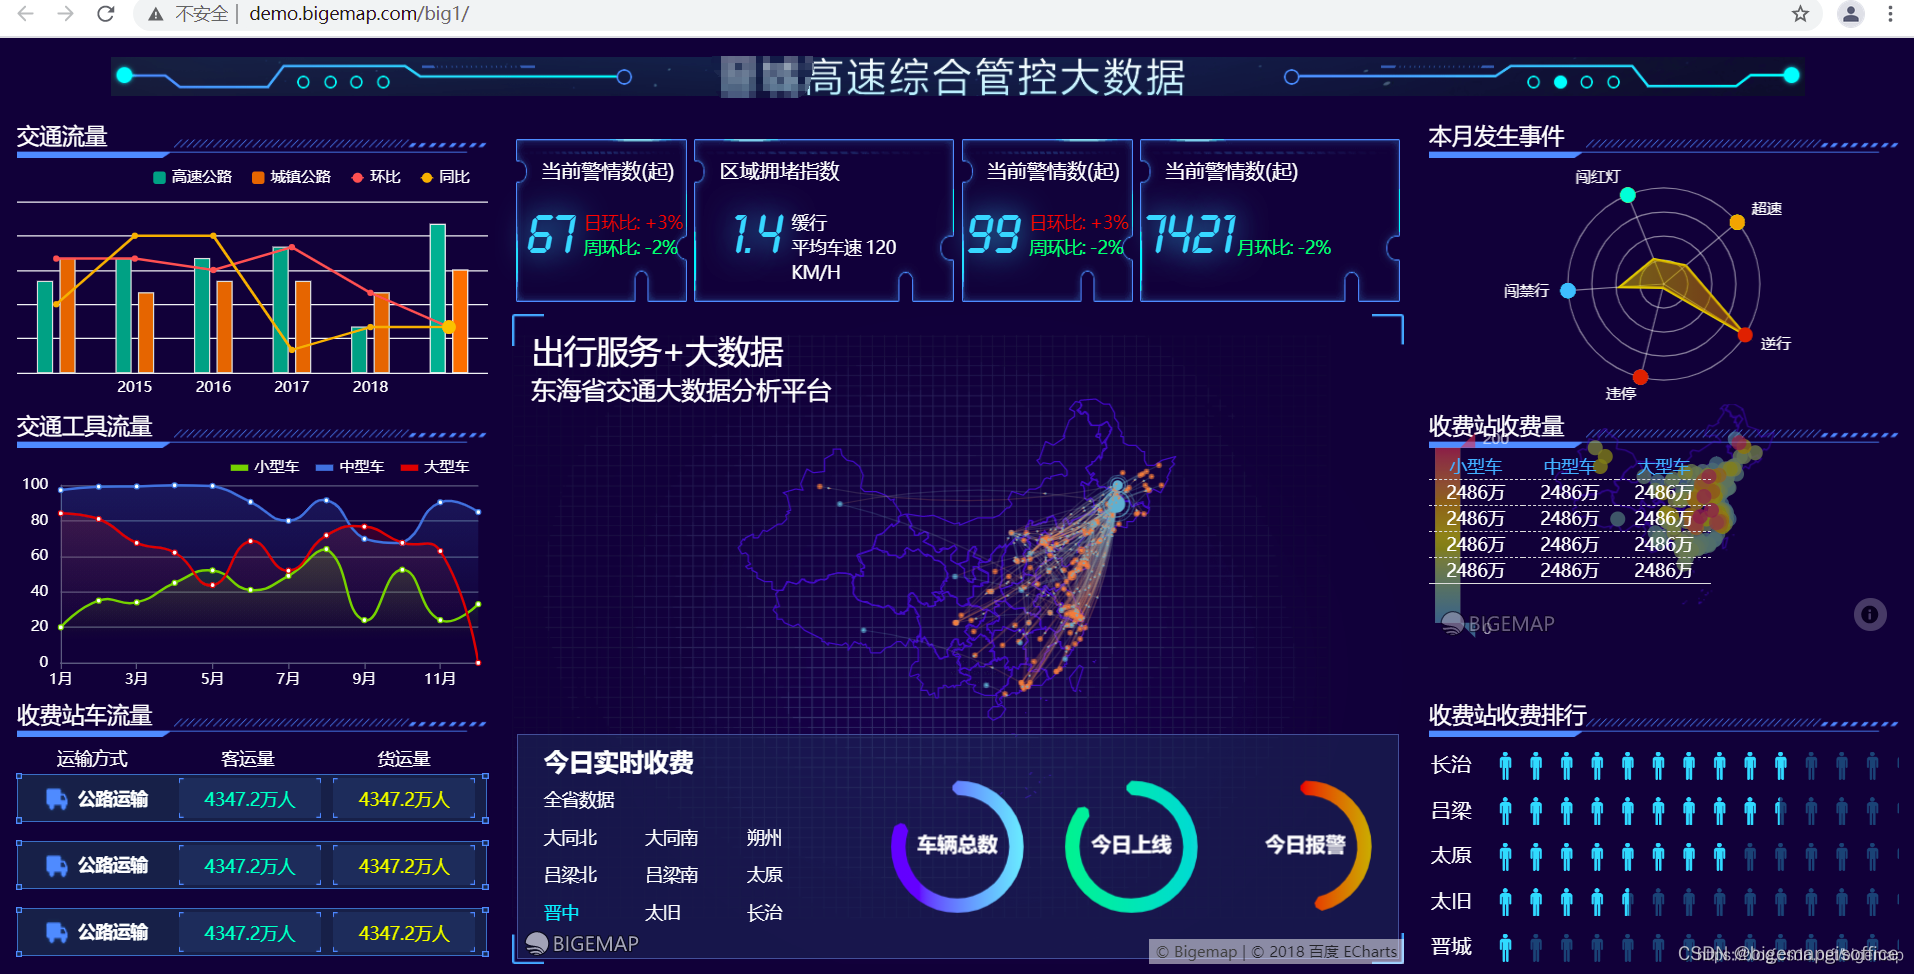The width and height of the screenshot is (1914, 974).
Task: Click the browser forward arrow
Action: click(65, 14)
